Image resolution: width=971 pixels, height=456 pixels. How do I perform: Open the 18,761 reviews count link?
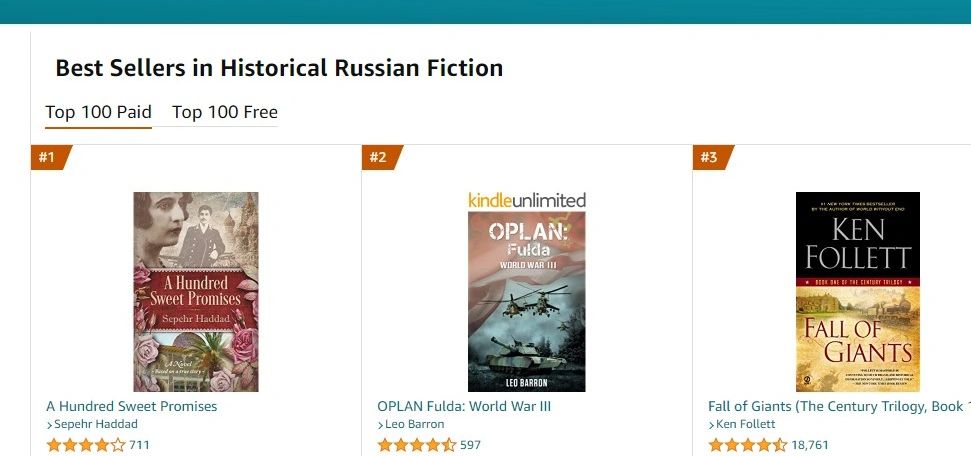(810, 445)
